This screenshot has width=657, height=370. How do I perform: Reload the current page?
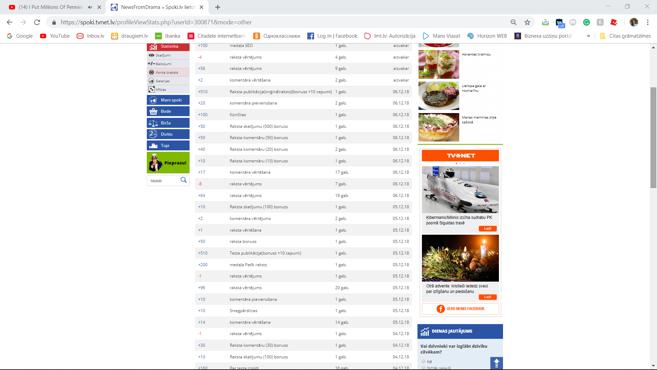point(37,22)
